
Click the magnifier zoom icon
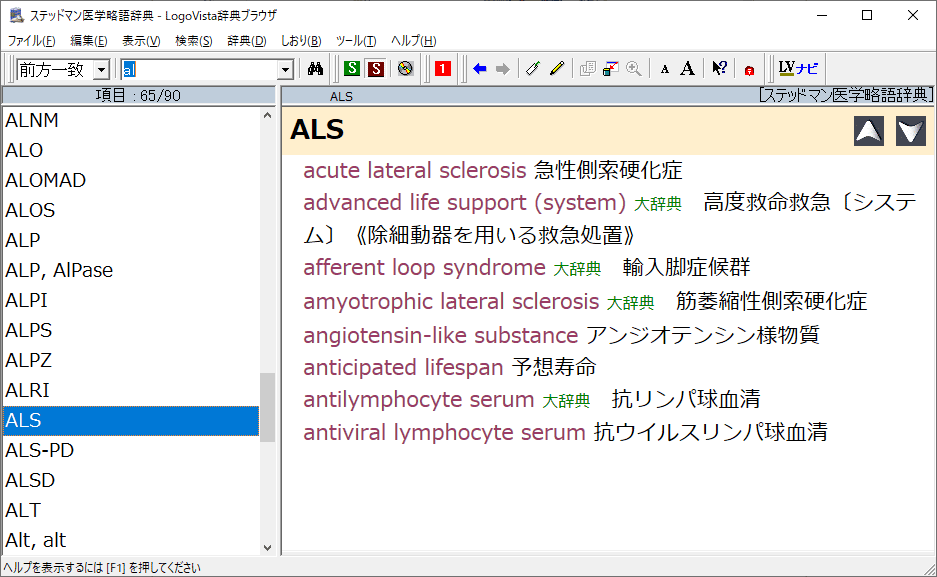(634, 69)
